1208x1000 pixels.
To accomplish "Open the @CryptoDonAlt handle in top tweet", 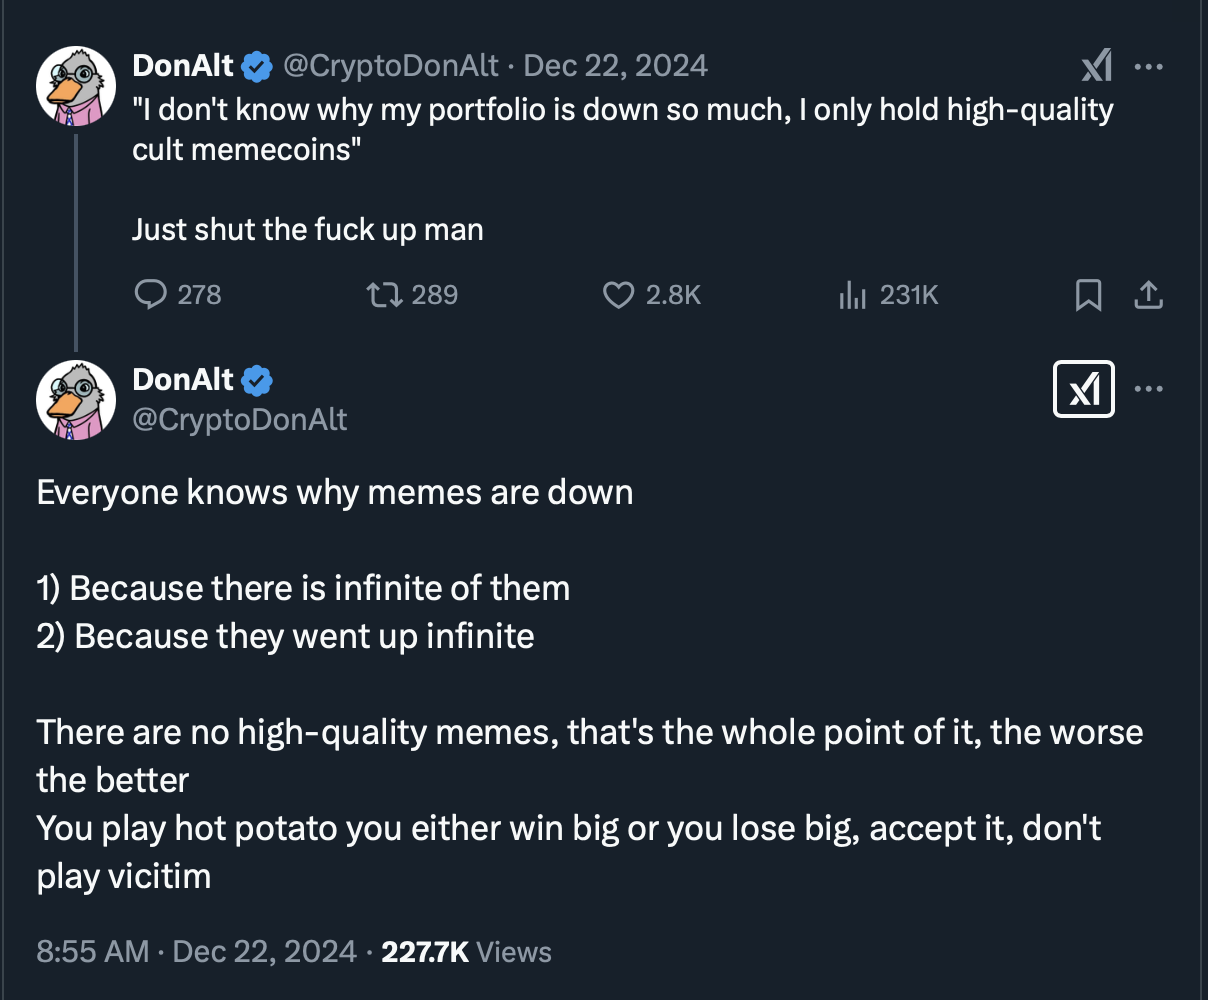I will [x=390, y=66].
